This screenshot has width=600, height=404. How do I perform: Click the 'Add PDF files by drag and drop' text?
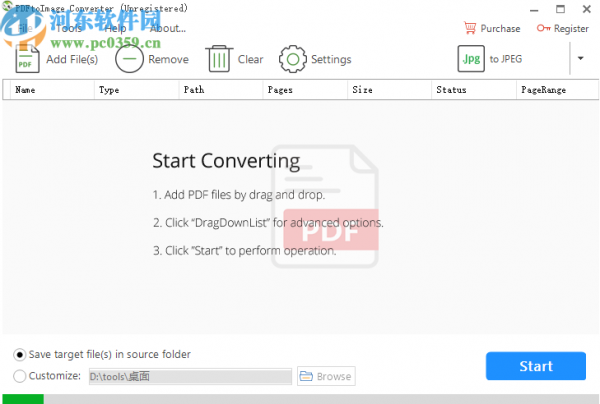point(239,195)
